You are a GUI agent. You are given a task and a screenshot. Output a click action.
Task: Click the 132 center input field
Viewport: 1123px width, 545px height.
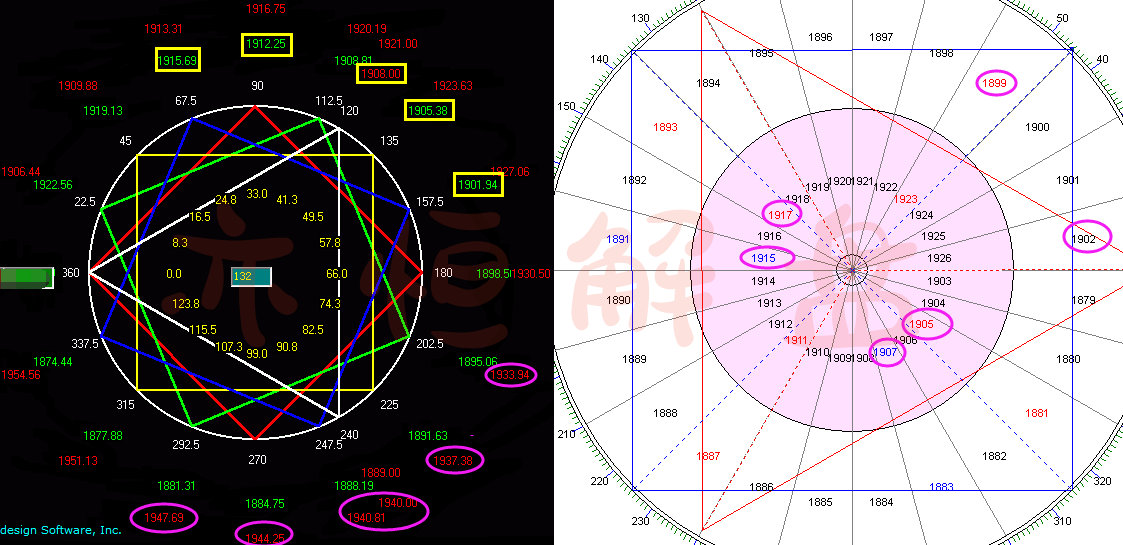pyautogui.click(x=251, y=276)
